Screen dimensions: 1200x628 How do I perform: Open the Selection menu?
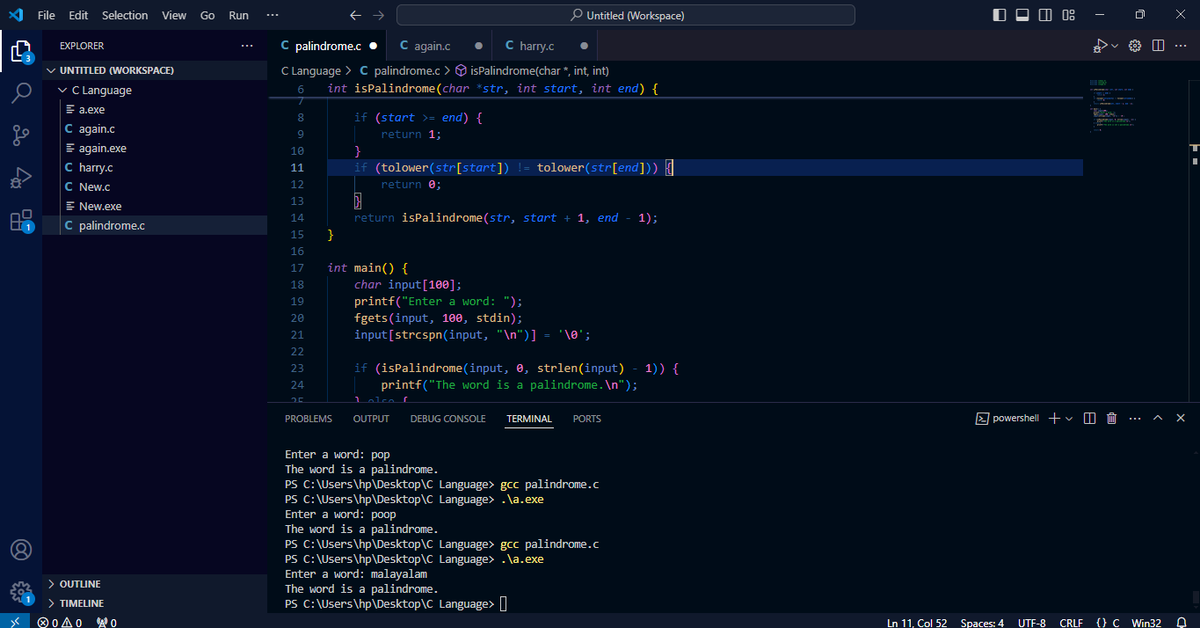(x=125, y=15)
